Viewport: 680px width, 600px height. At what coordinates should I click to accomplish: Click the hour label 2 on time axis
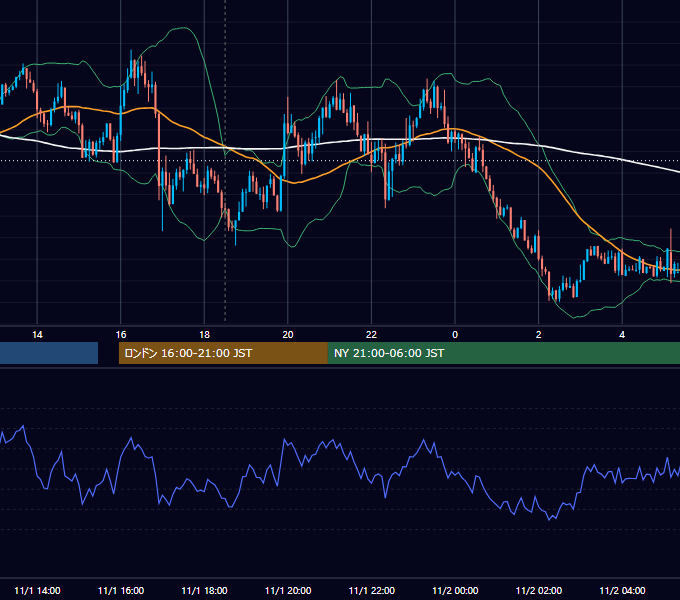point(539,335)
